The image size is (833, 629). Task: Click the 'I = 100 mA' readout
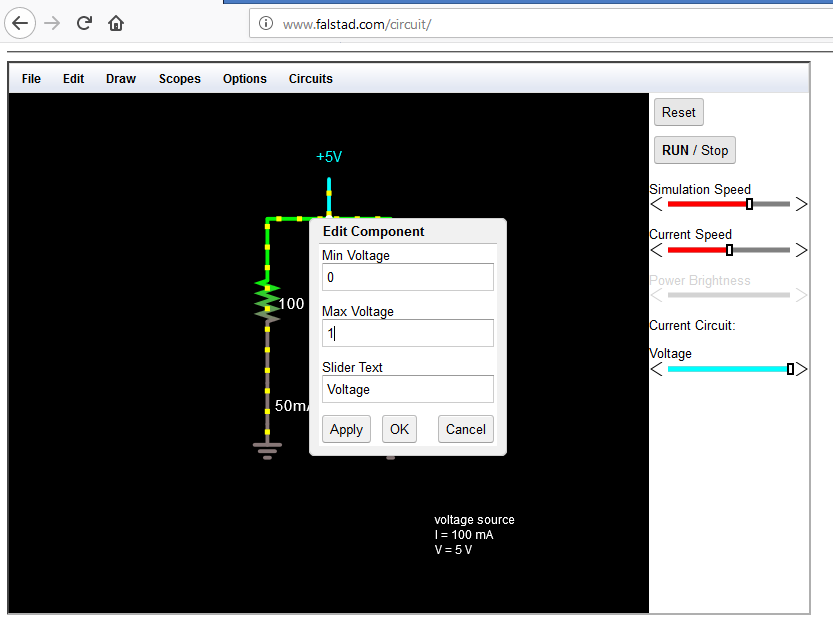point(464,535)
